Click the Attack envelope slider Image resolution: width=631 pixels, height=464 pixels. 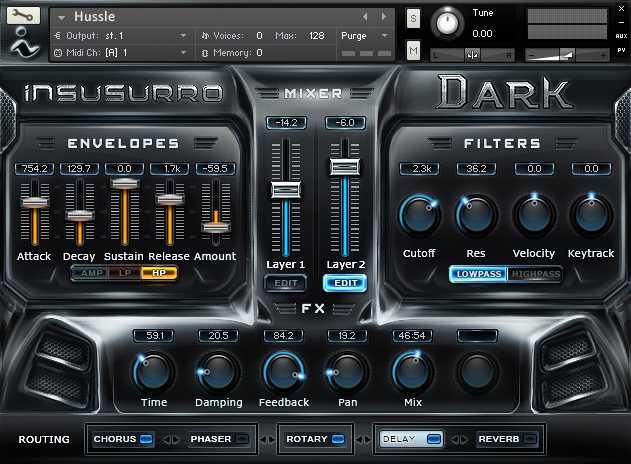(34, 203)
